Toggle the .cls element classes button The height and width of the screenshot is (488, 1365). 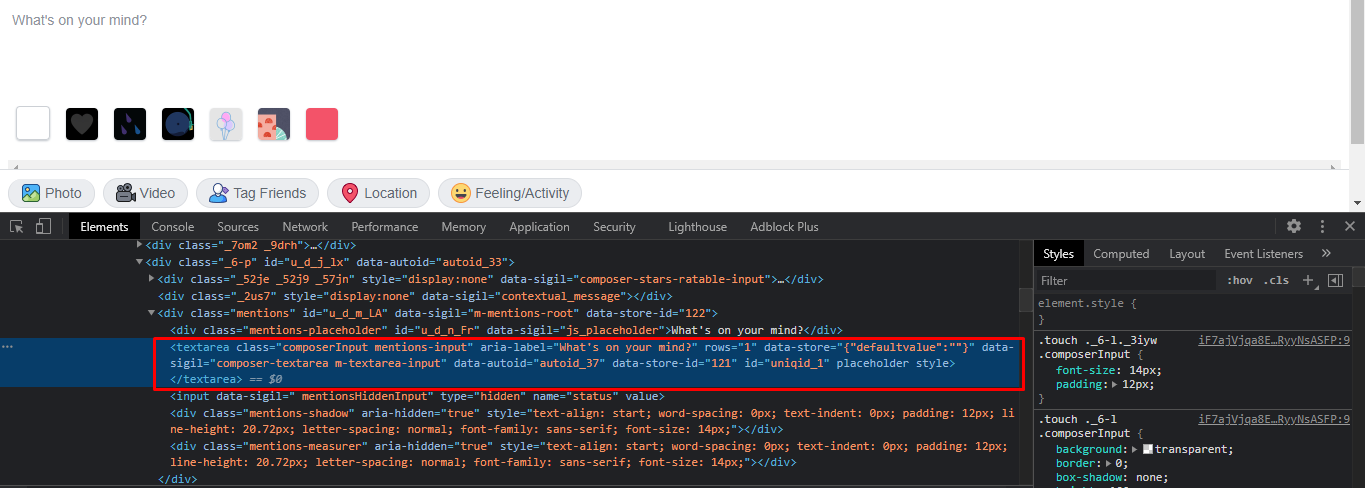pyautogui.click(x=1275, y=281)
